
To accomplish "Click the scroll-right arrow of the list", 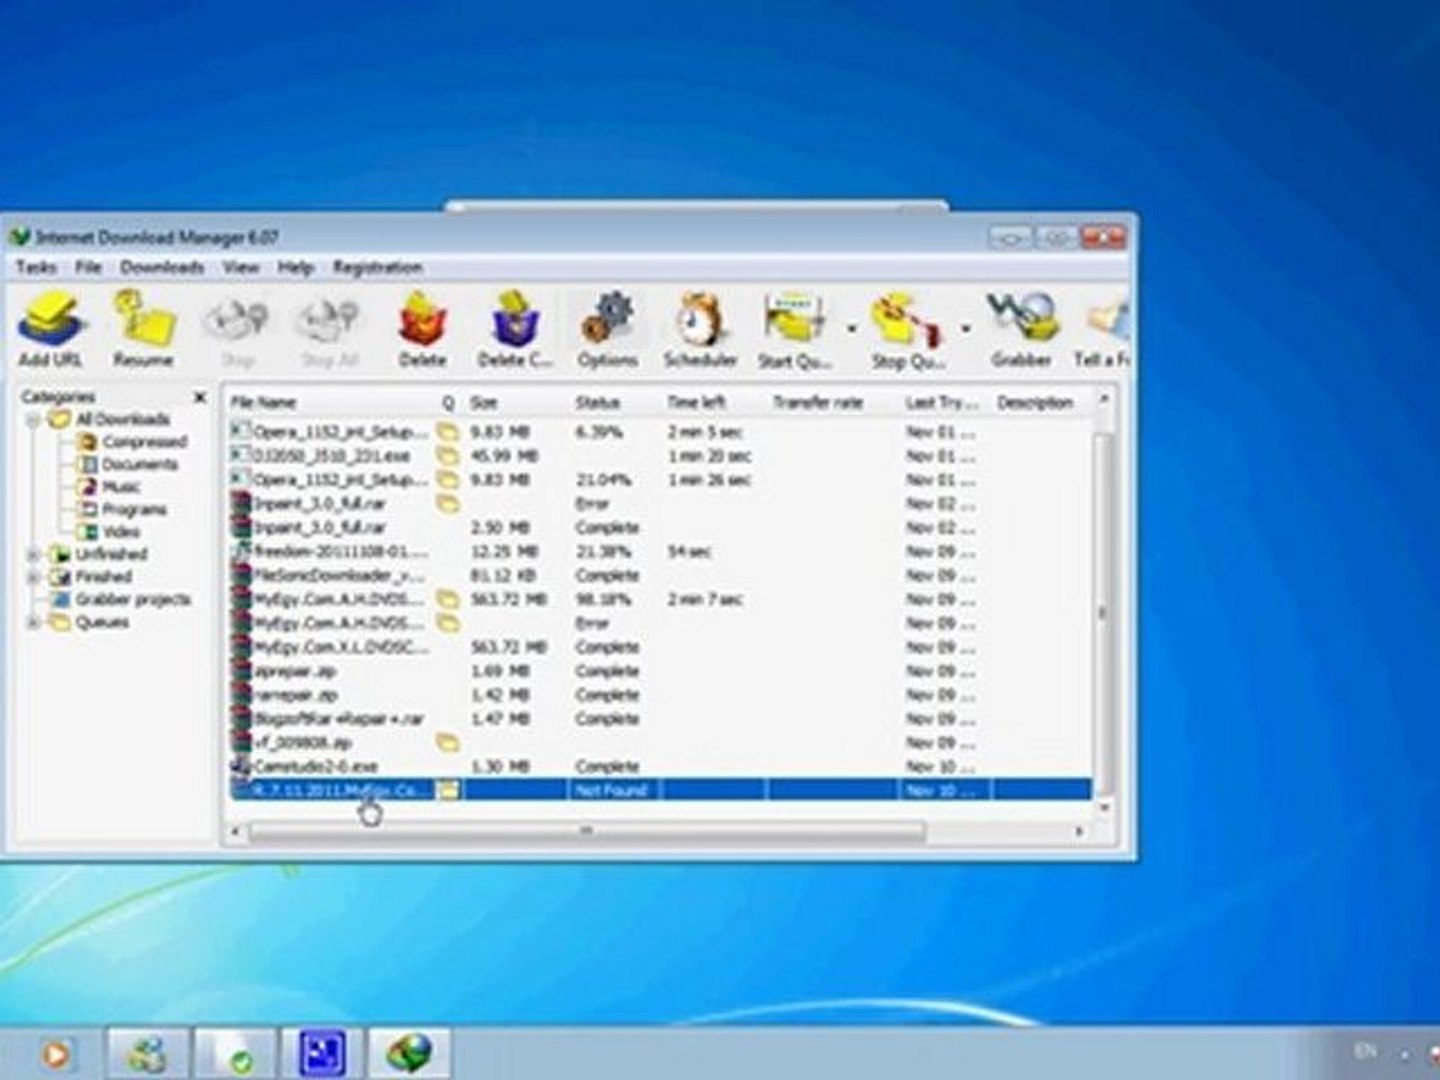I will pyautogui.click(x=1079, y=831).
